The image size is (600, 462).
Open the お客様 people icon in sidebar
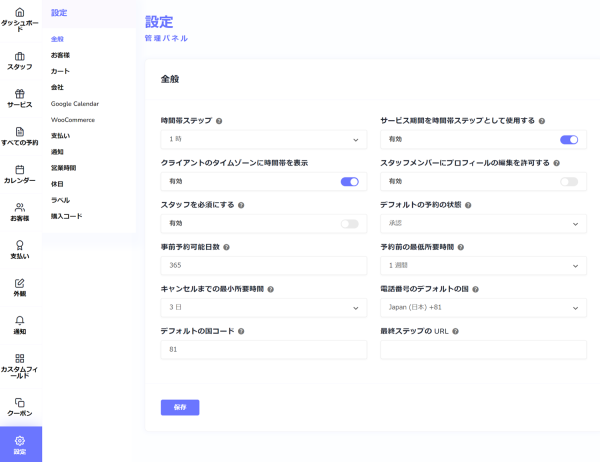[20, 207]
